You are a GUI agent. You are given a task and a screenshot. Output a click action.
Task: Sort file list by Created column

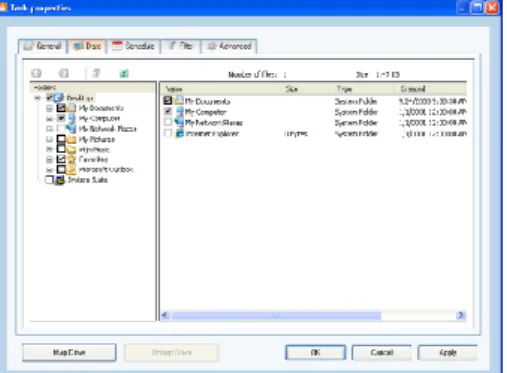pyautogui.click(x=431, y=89)
